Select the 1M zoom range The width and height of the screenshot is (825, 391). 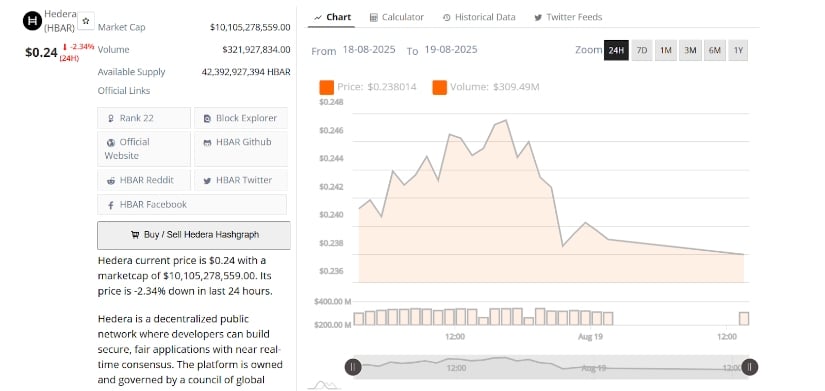(x=666, y=51)
